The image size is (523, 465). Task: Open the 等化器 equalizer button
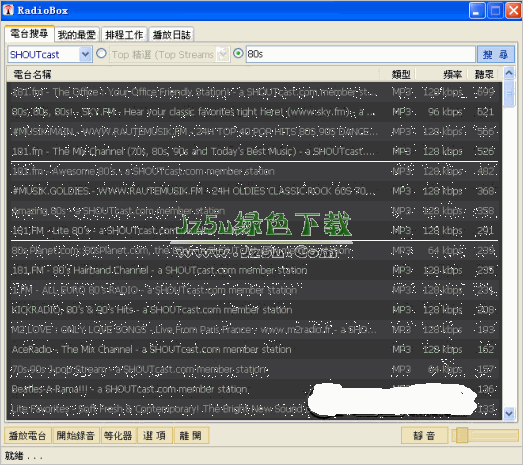pyautogui.click(x=118, y=435)
